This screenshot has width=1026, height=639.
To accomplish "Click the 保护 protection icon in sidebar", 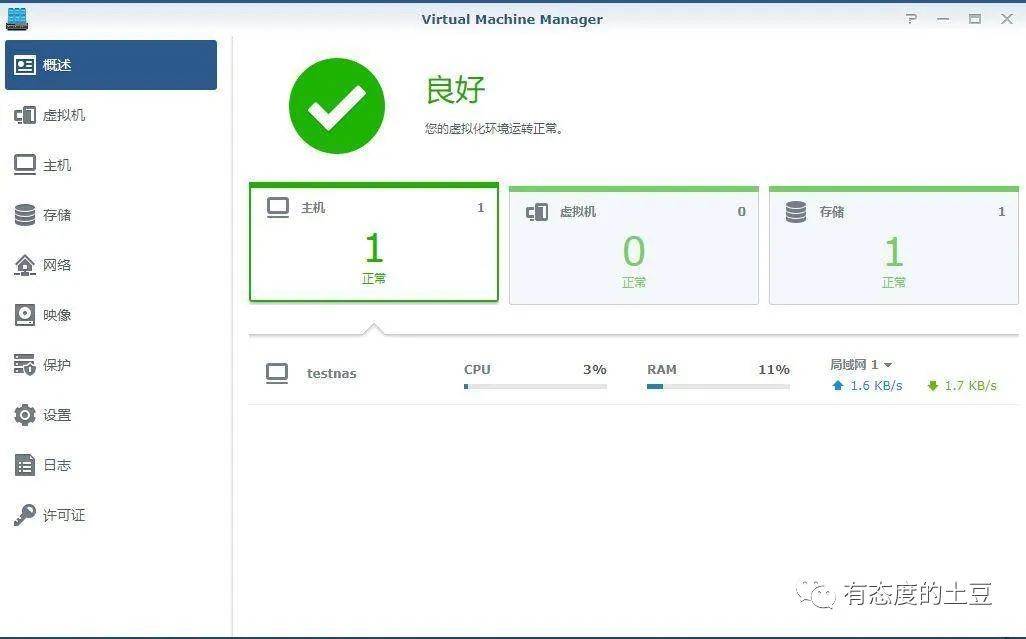I will (25, 364).
